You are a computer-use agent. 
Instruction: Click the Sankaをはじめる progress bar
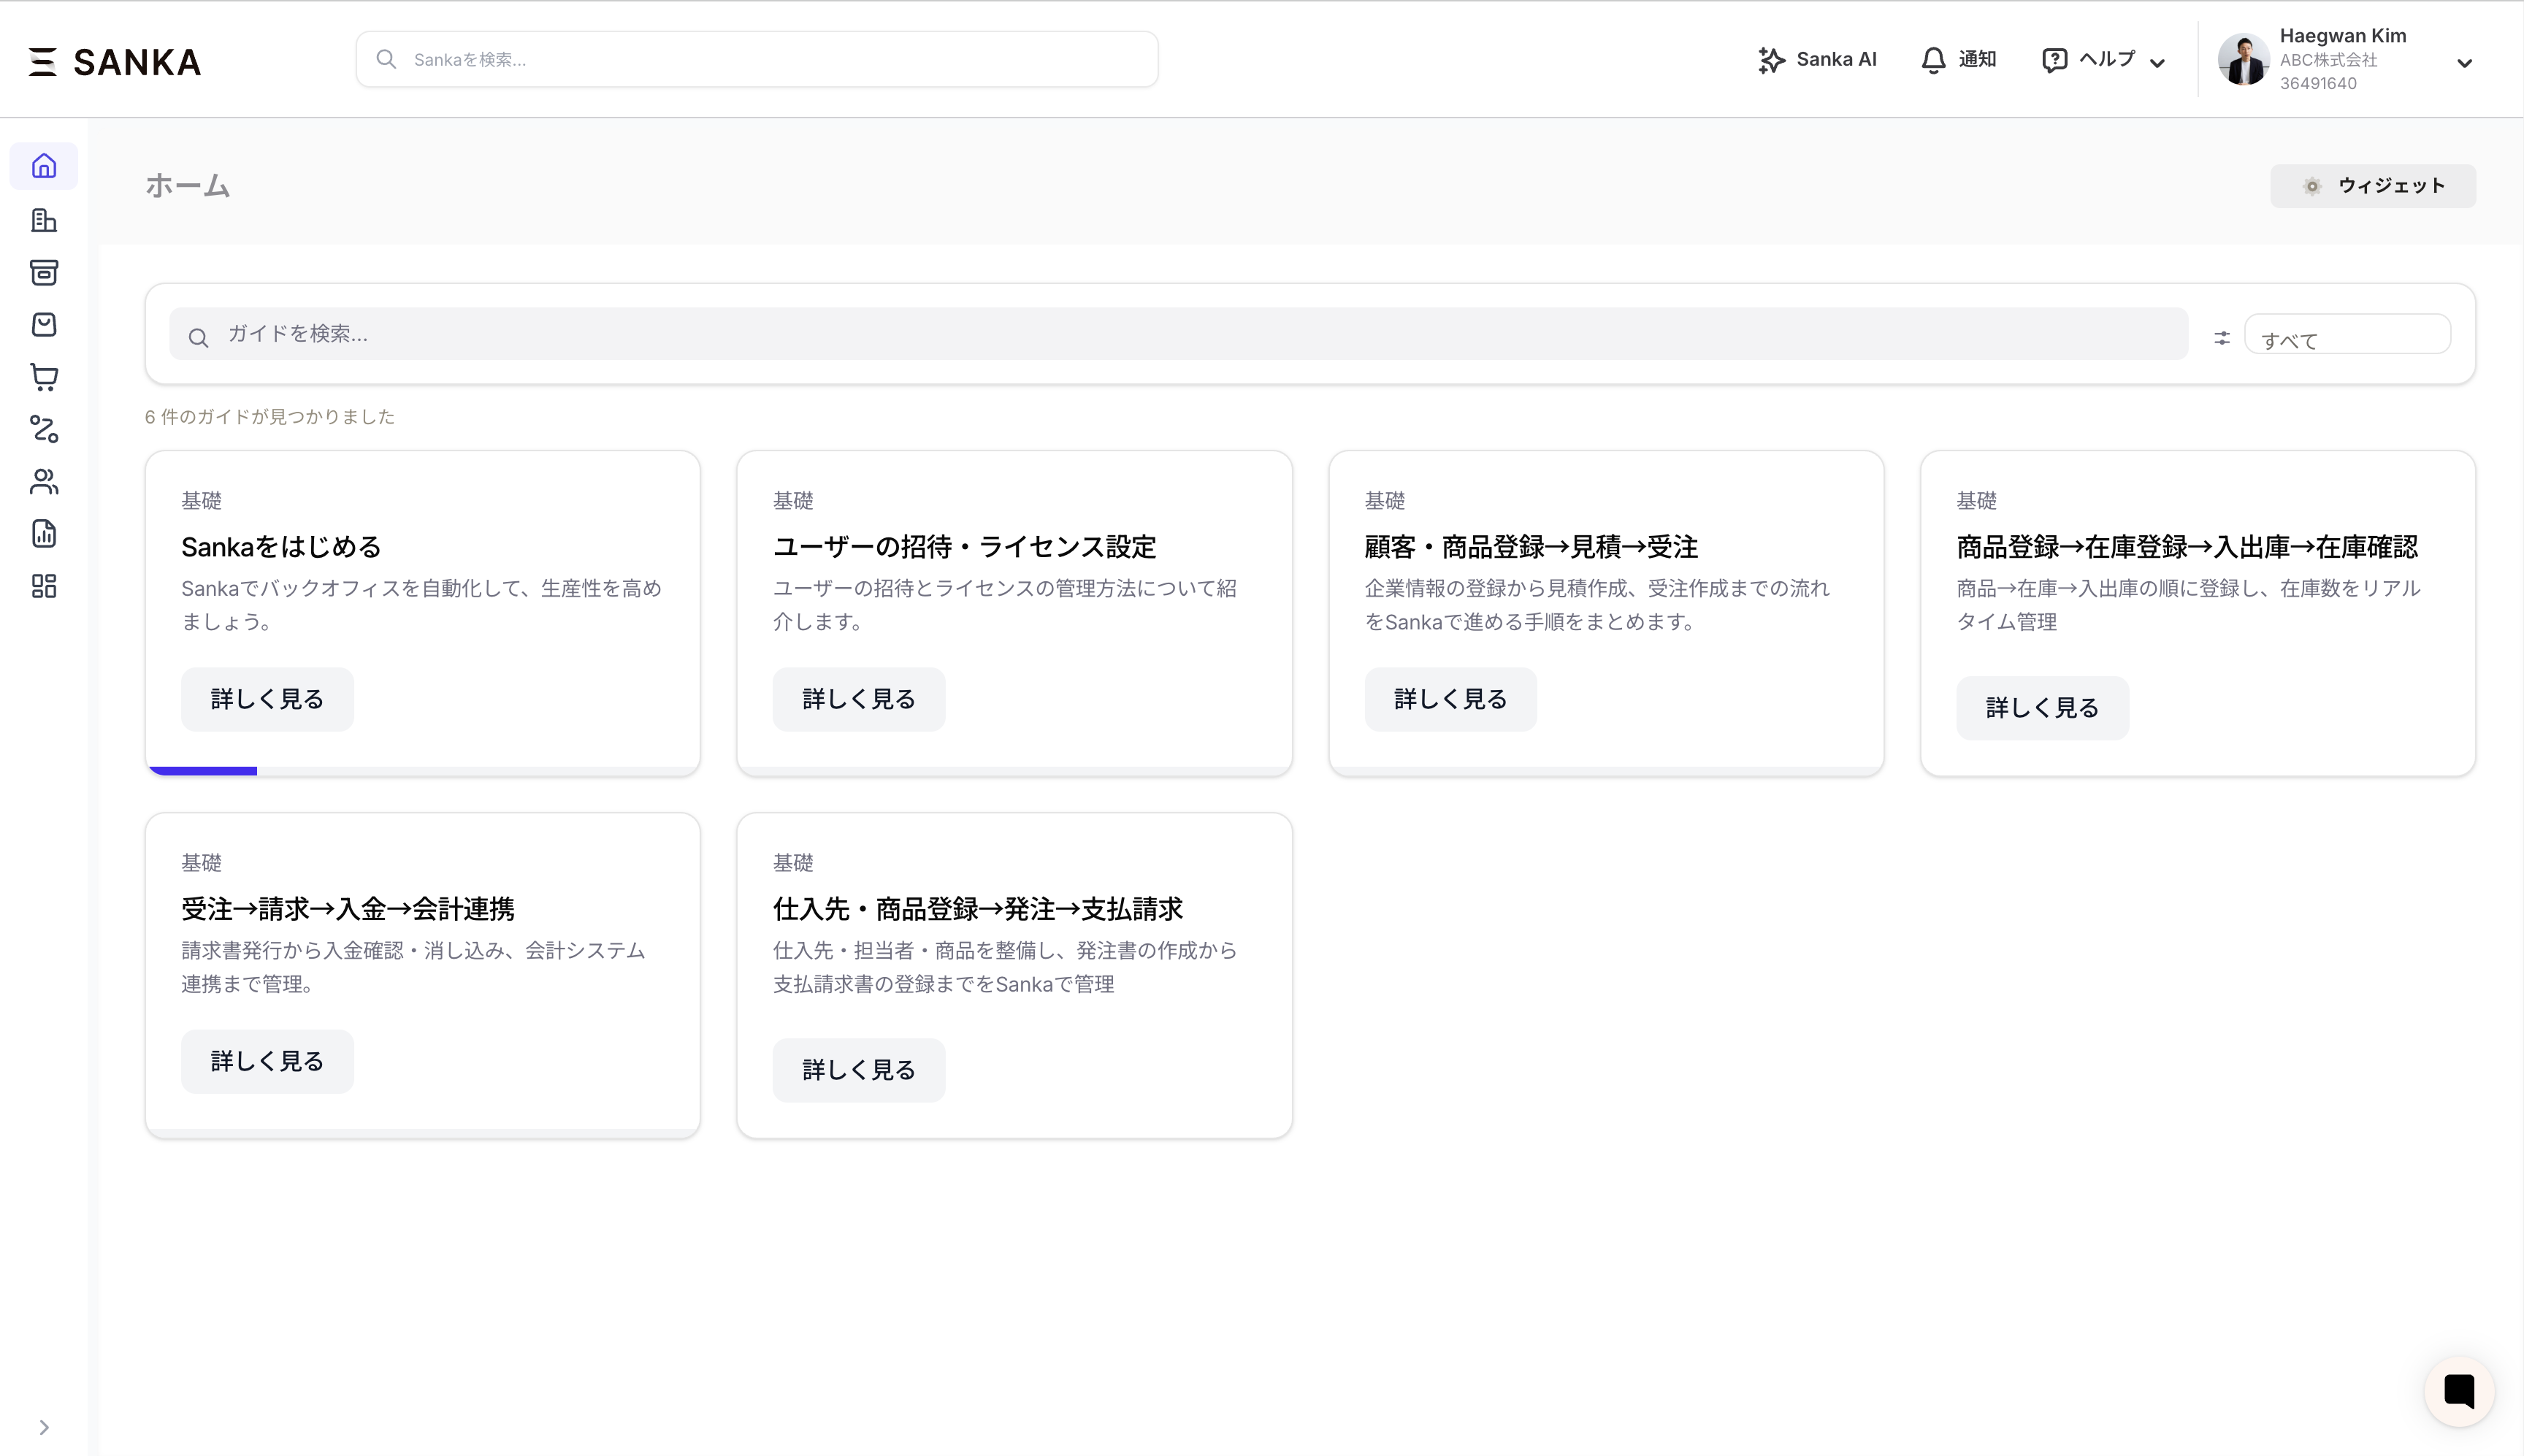[422, 770]
